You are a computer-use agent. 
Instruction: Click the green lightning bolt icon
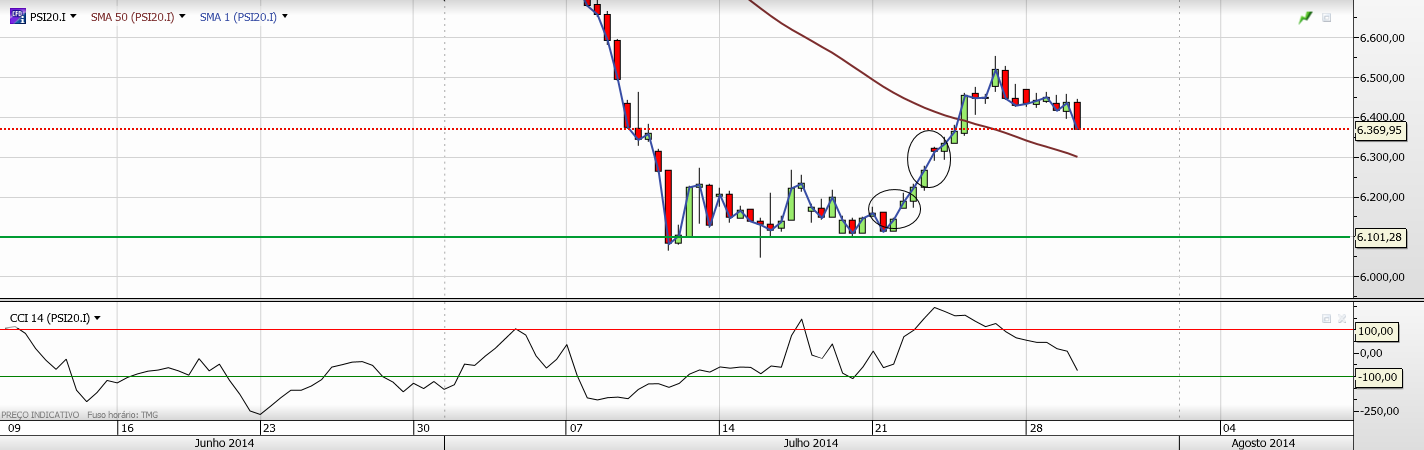[x=1305, y=17]
